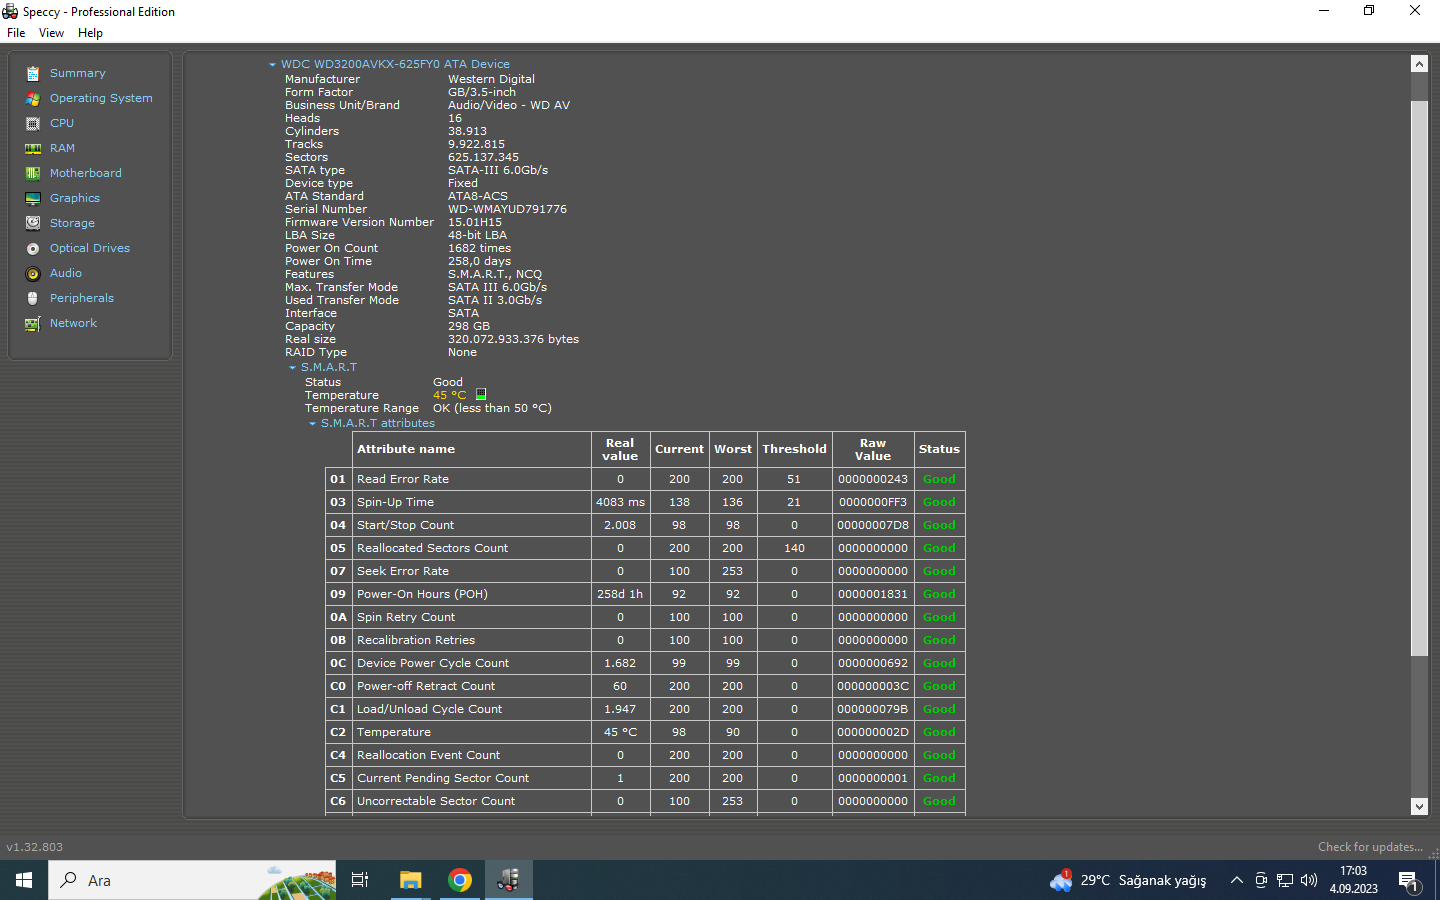Open Task View from the taskbar
This screenshot has width=1440, height=900.
360,880
